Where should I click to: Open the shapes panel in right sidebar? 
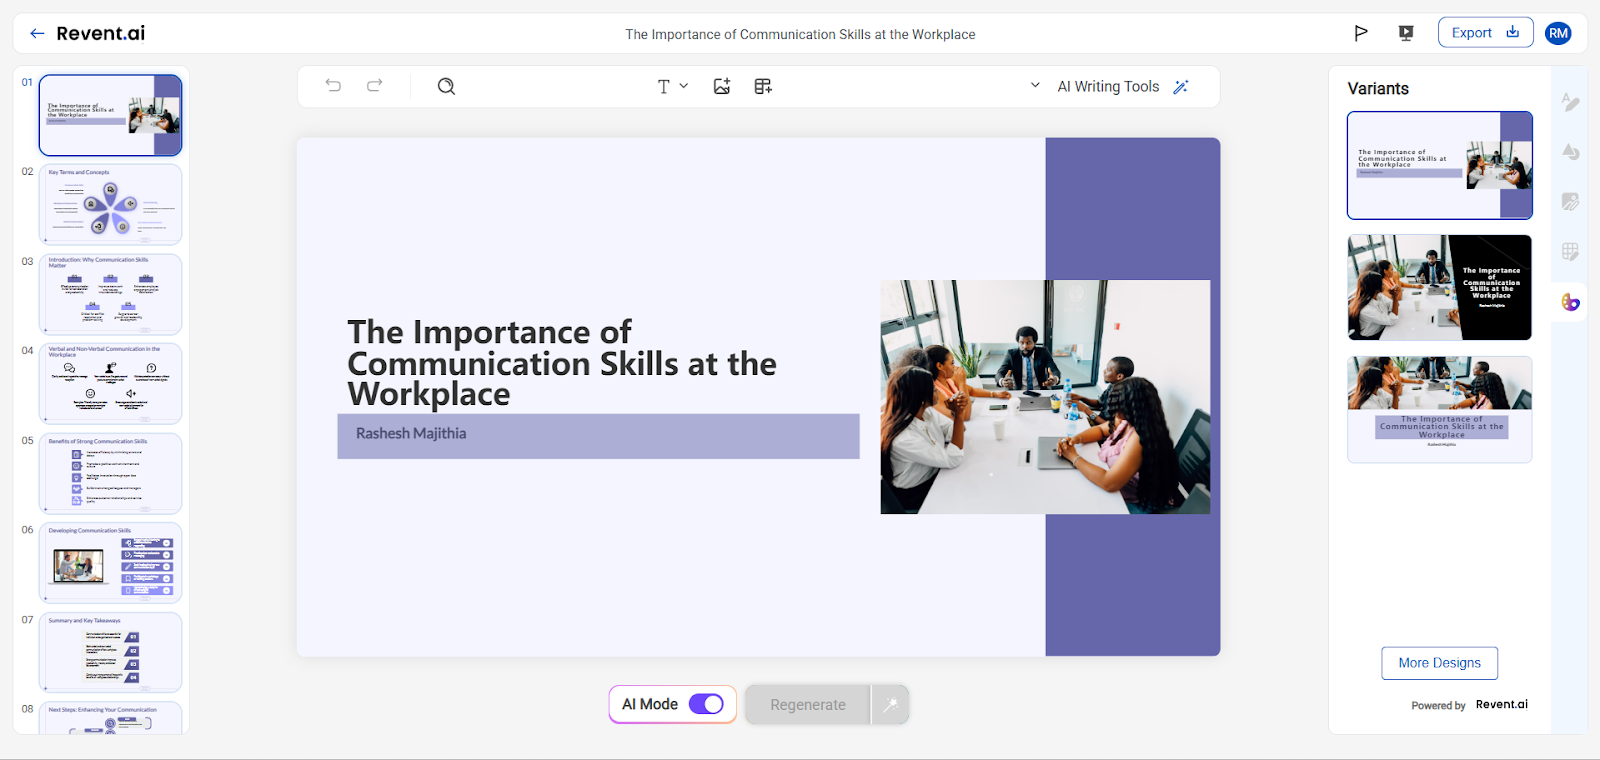pos(1571,152)
